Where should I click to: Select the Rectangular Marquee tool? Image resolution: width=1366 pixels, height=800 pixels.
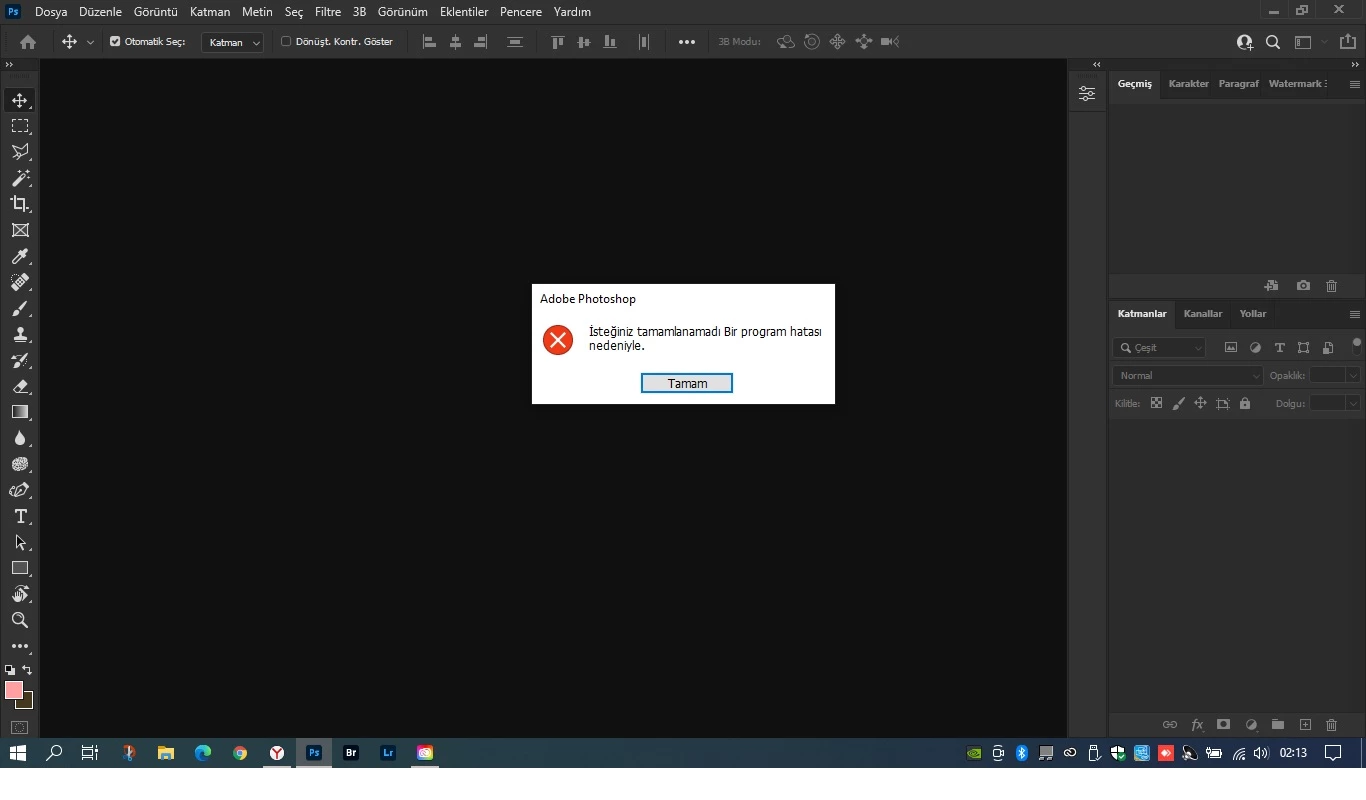coord(20,126)
